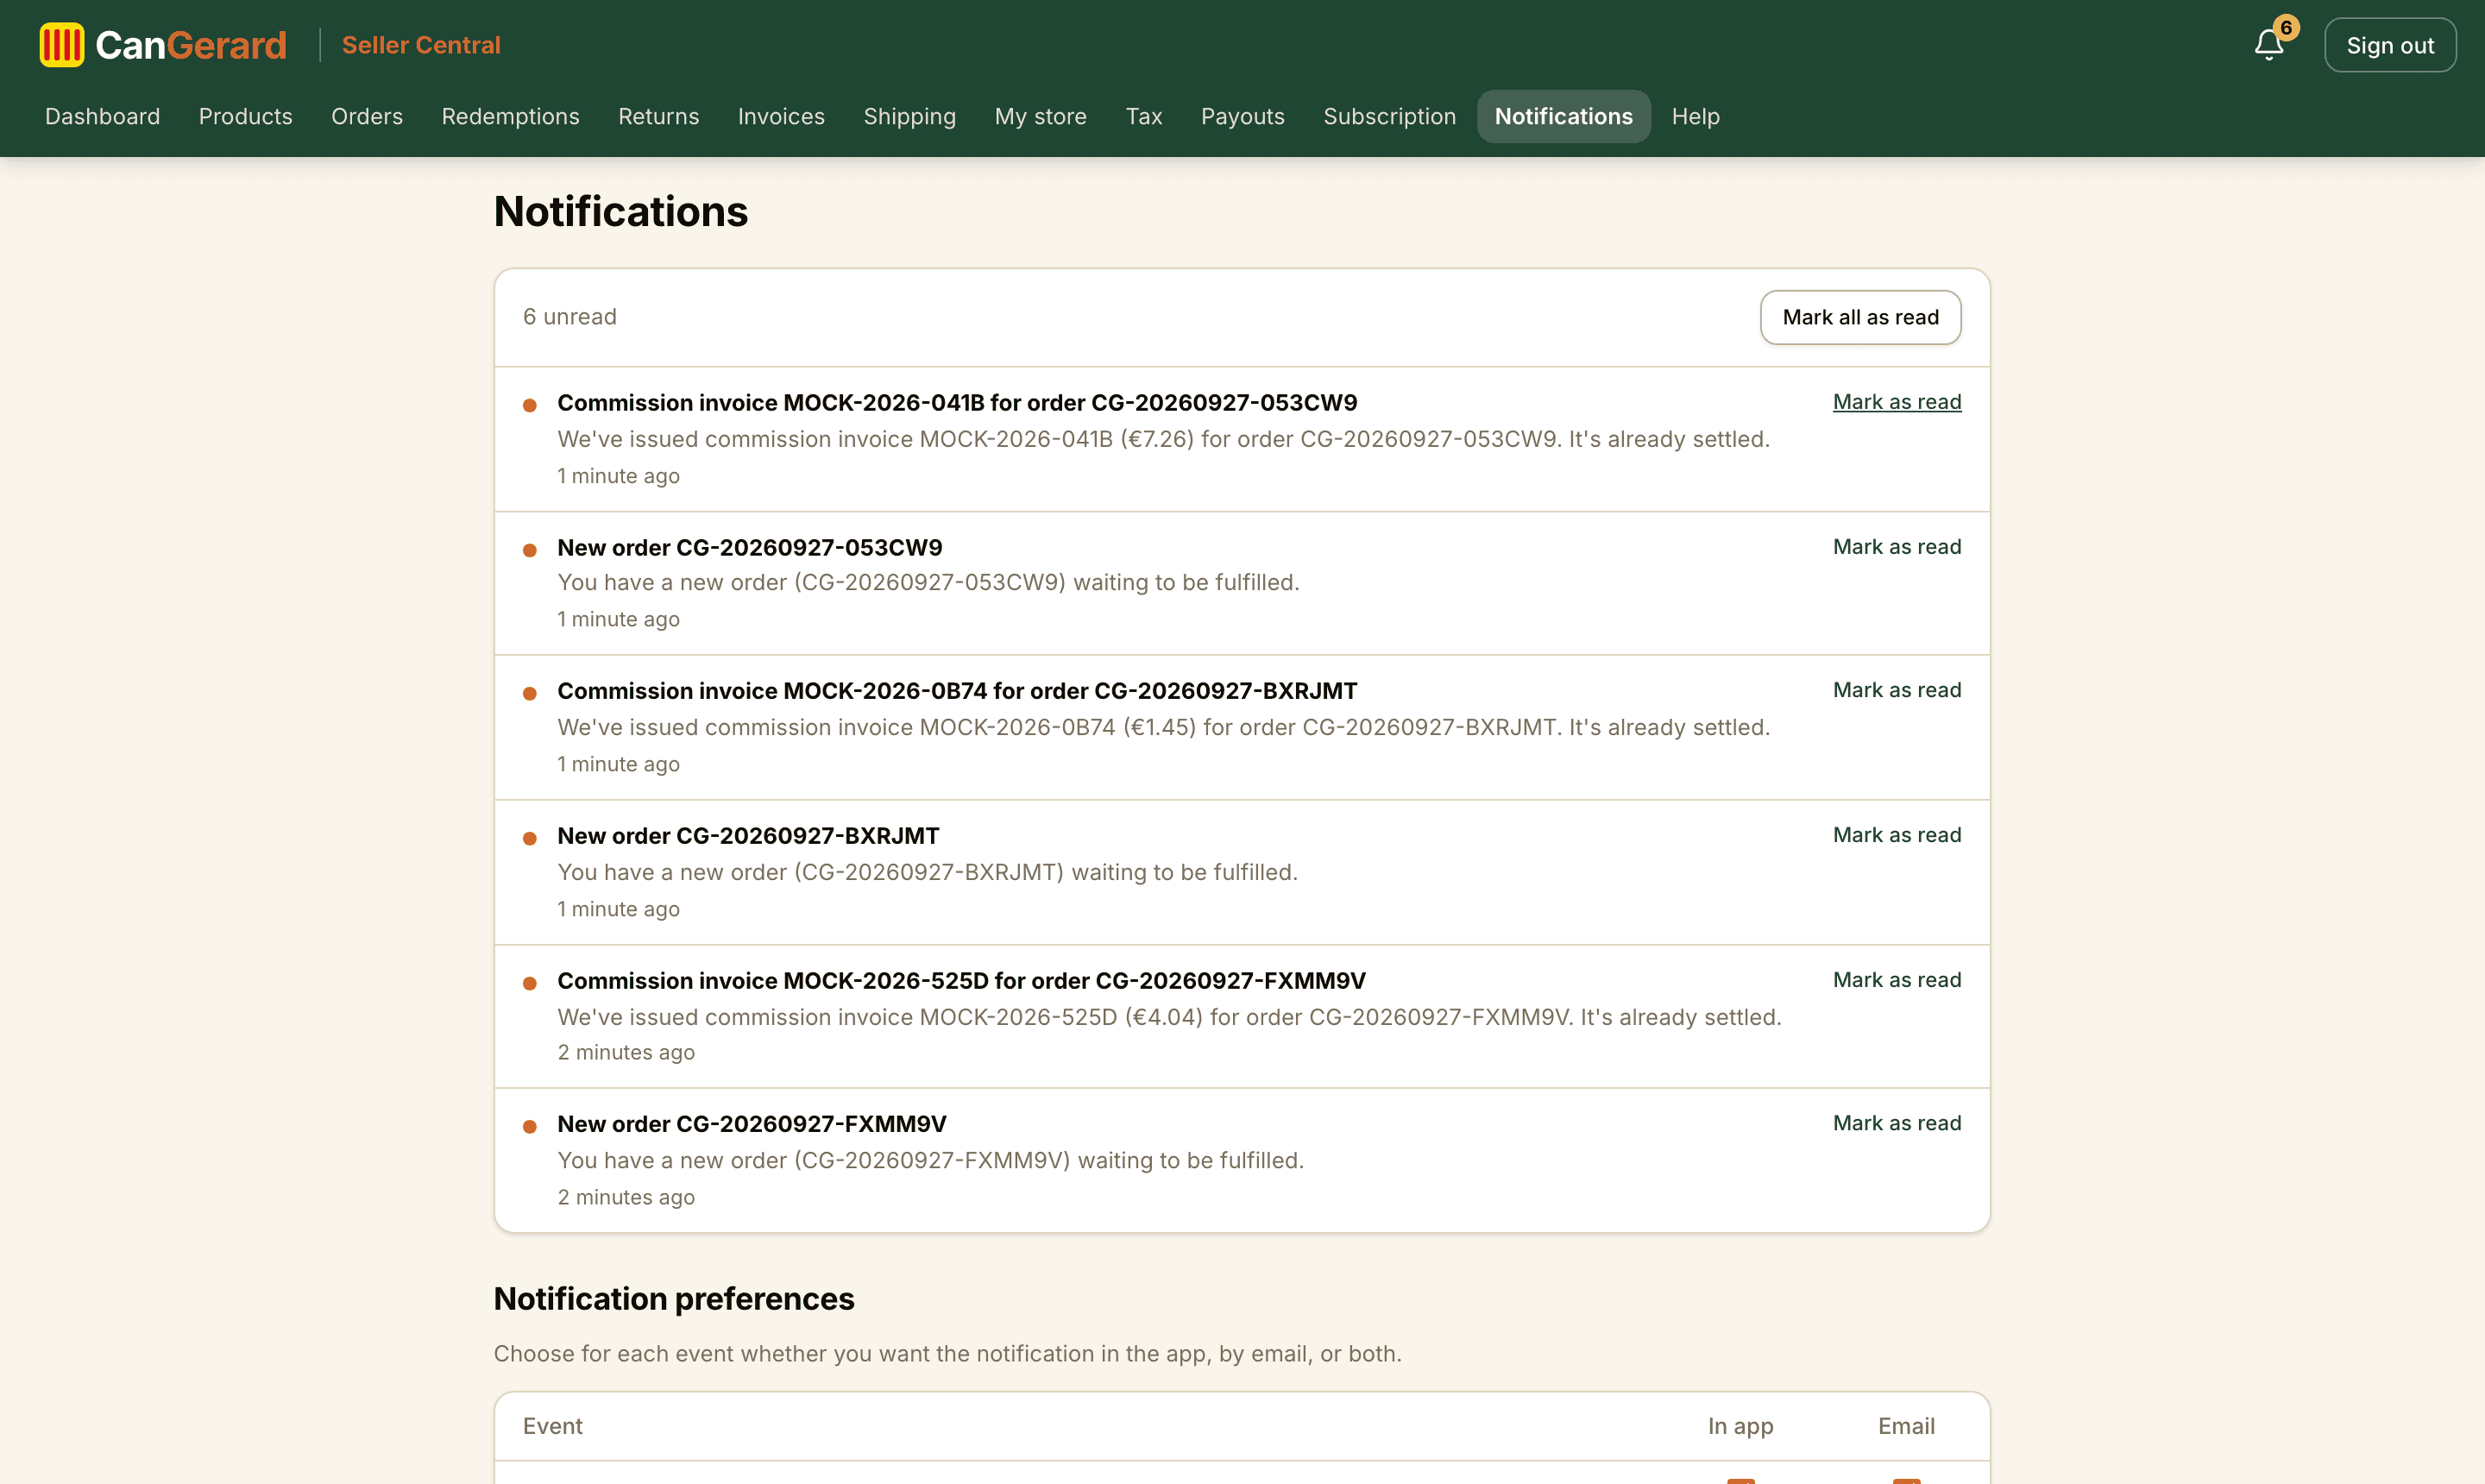
Task: Select the Tax nav item
Action: (1143, 116)
